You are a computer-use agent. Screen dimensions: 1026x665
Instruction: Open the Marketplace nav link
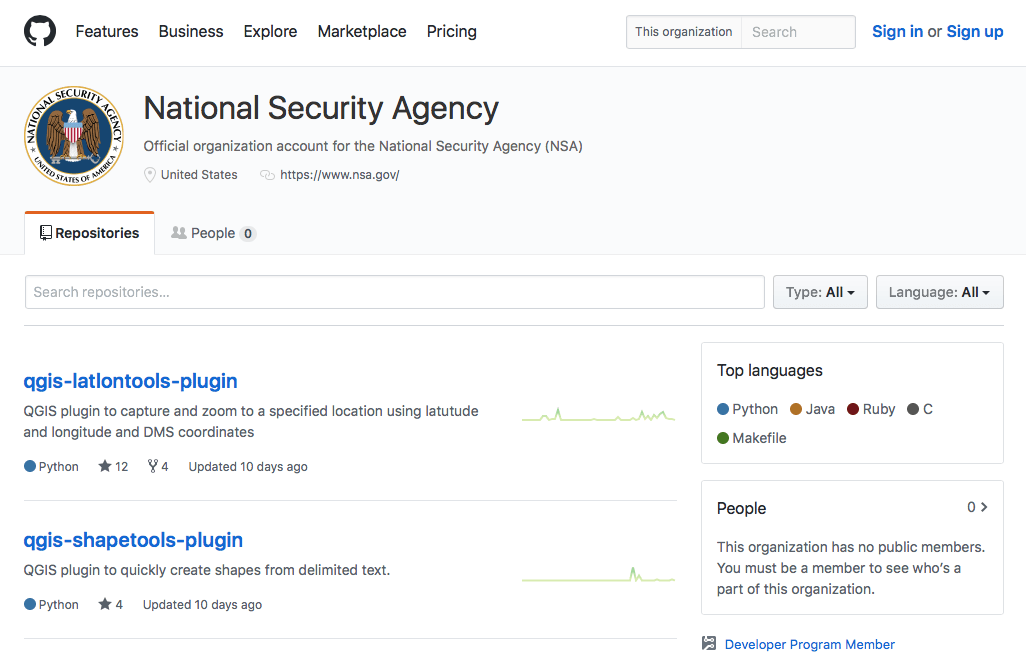362,31
